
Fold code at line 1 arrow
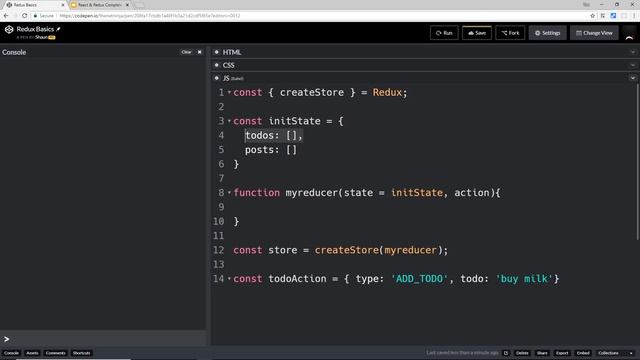tap(229, 93)
